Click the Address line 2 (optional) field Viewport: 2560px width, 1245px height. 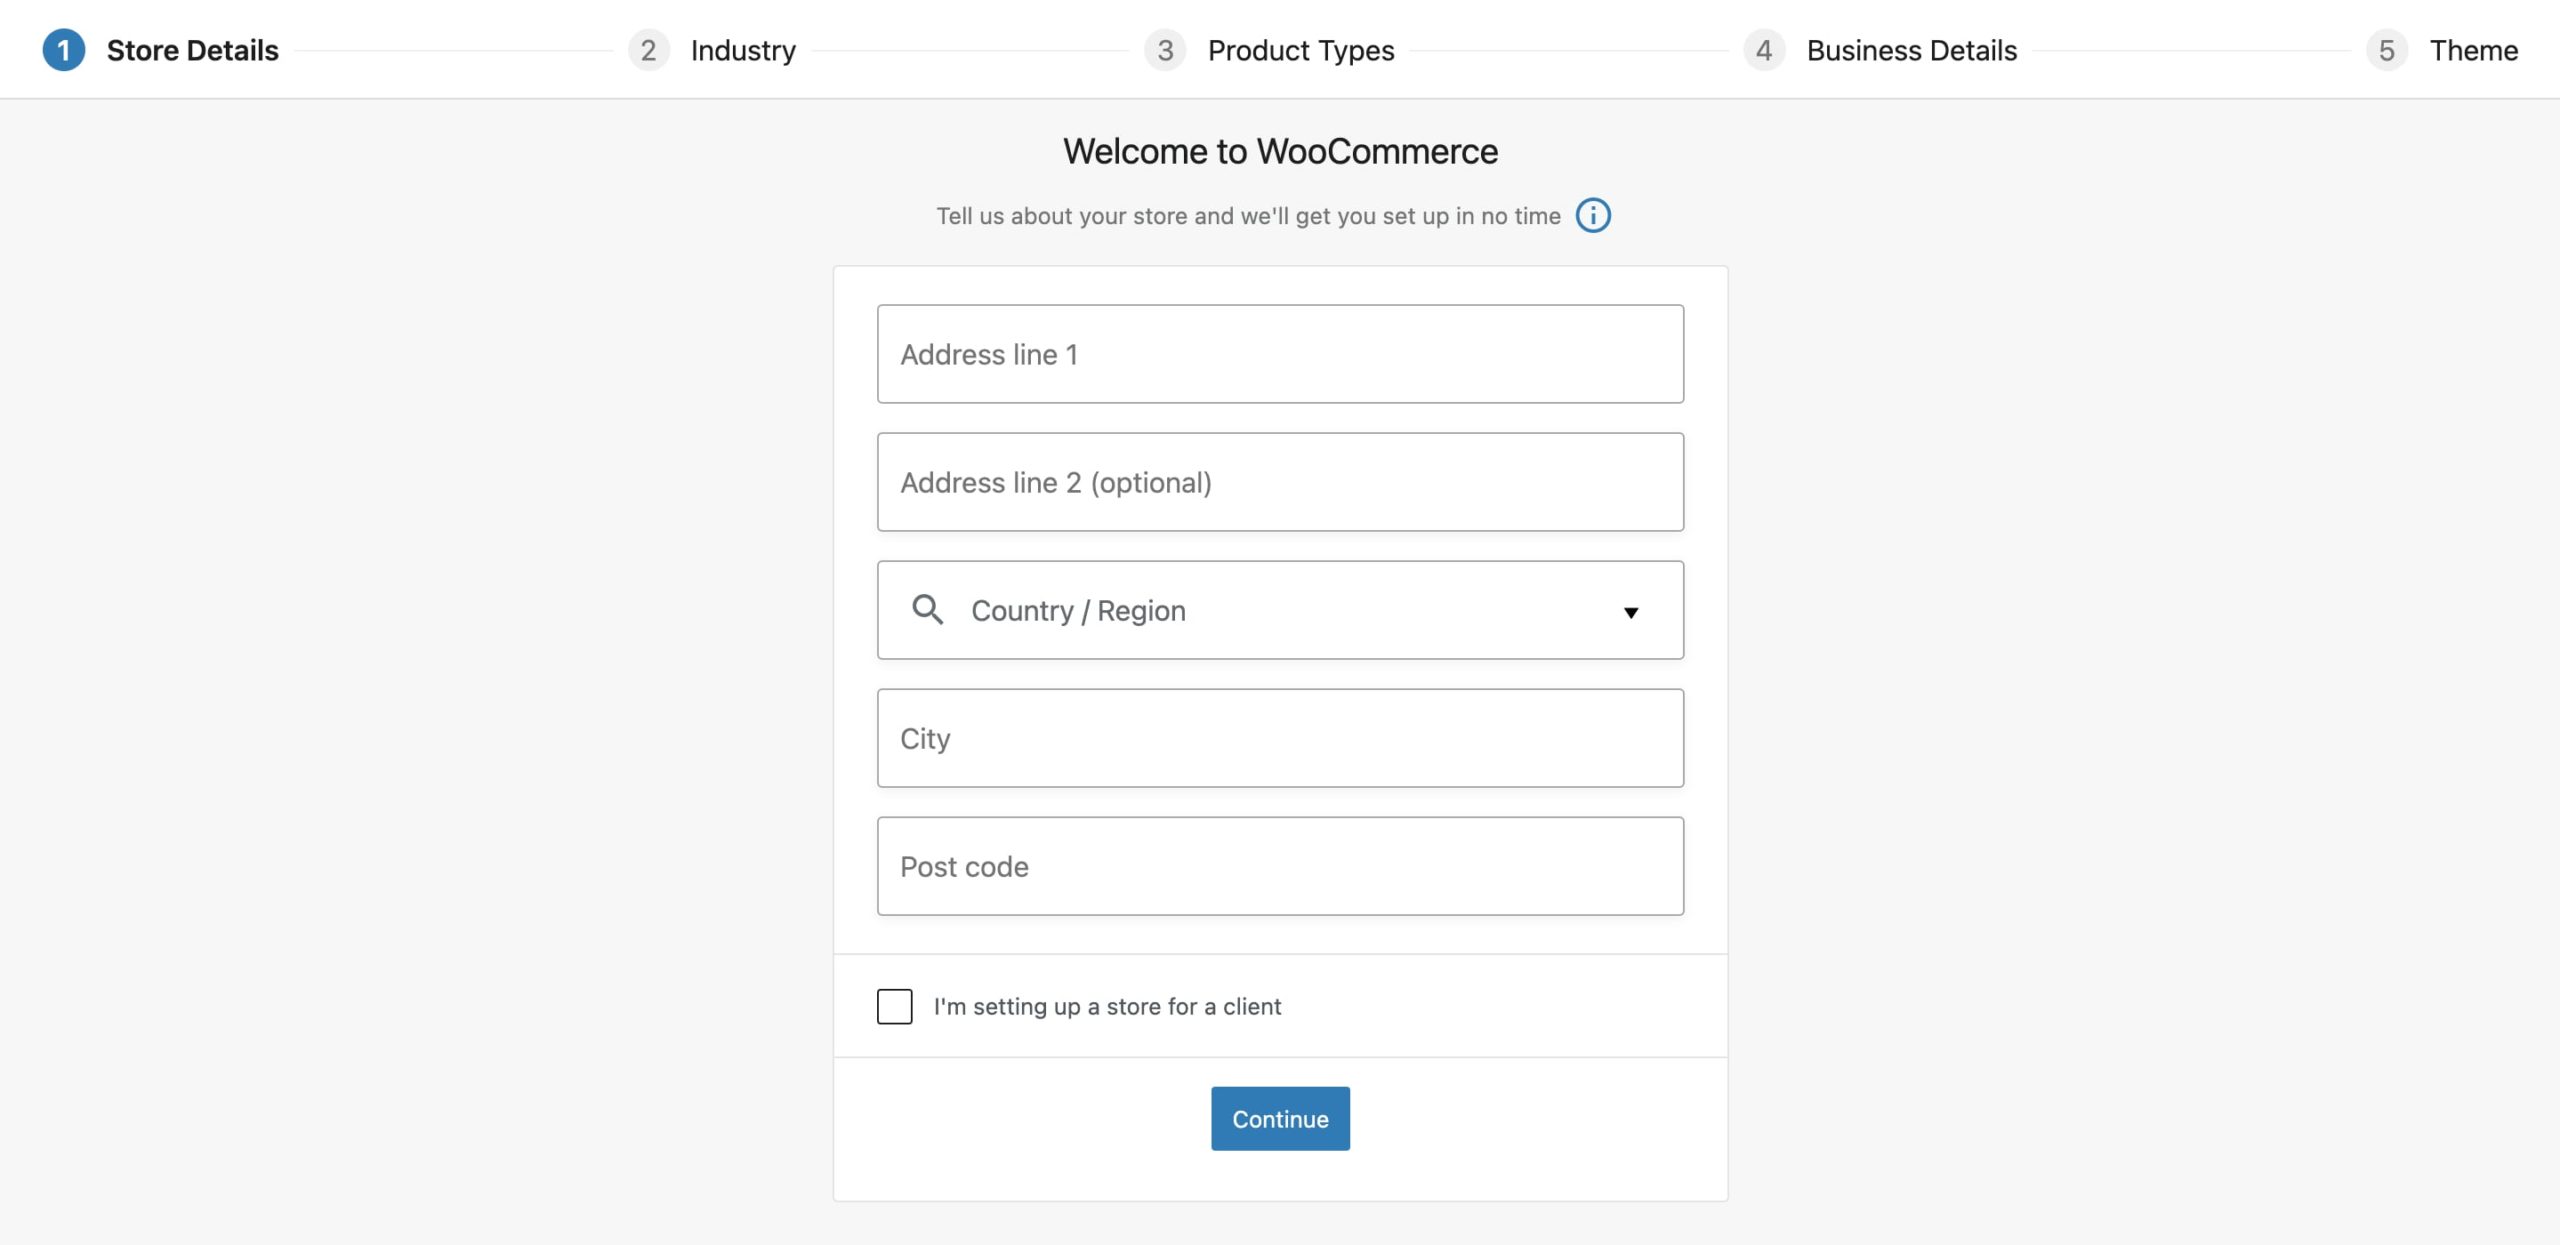point(1280,482)
